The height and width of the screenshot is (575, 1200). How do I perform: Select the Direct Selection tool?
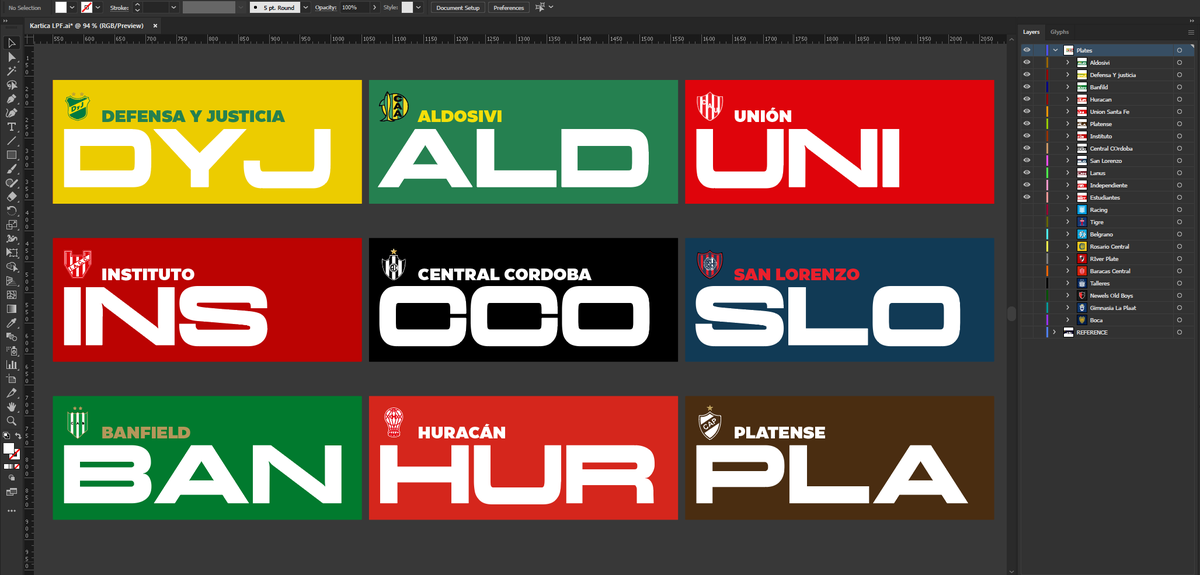[12, 57]
